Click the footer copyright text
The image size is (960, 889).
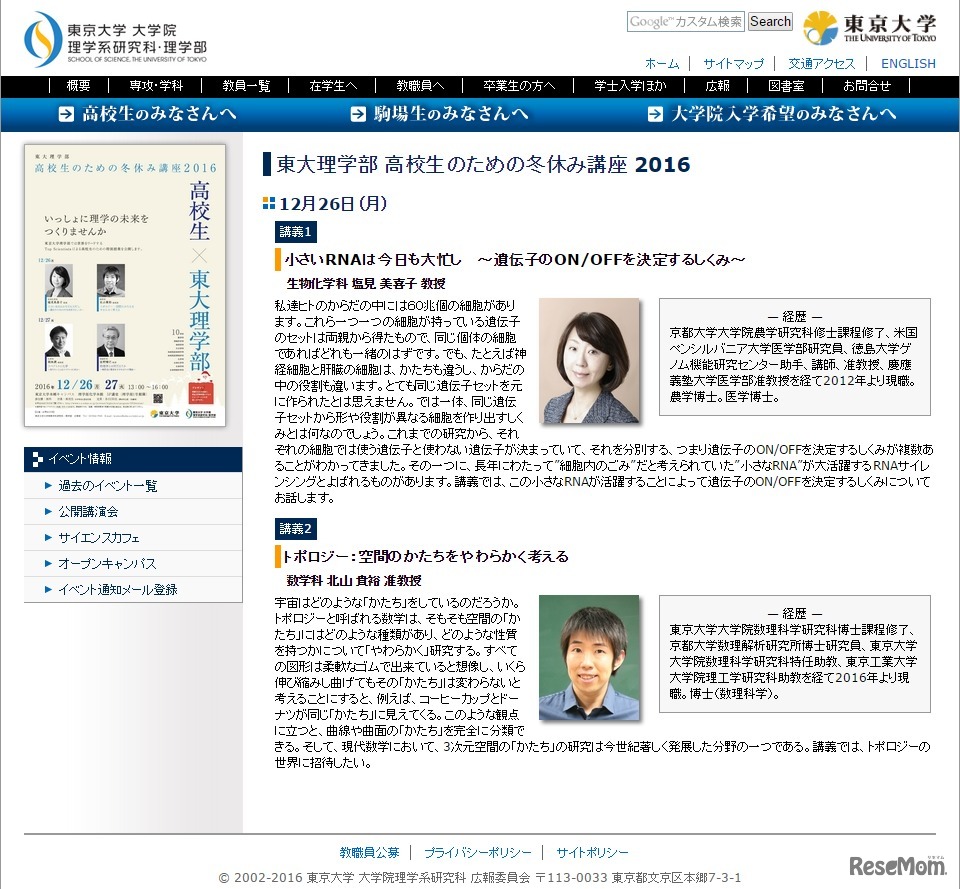(479, 878)
